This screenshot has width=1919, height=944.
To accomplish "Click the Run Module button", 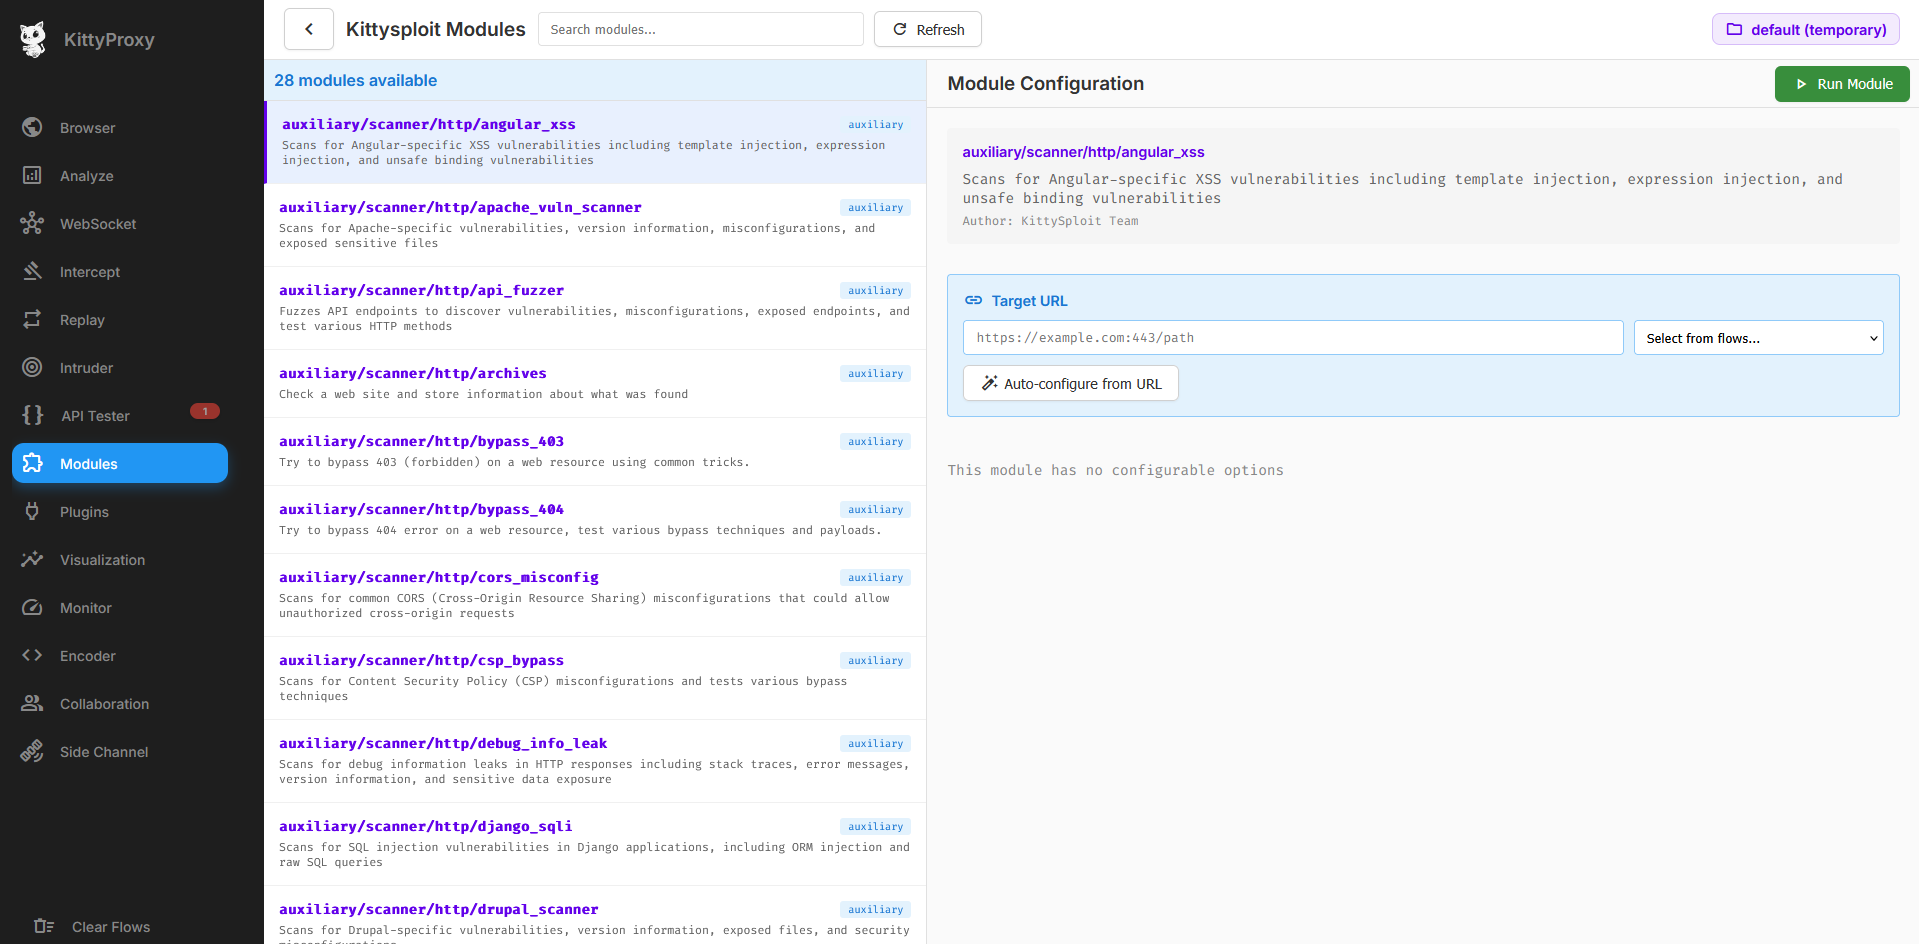I will [1841, 84].
